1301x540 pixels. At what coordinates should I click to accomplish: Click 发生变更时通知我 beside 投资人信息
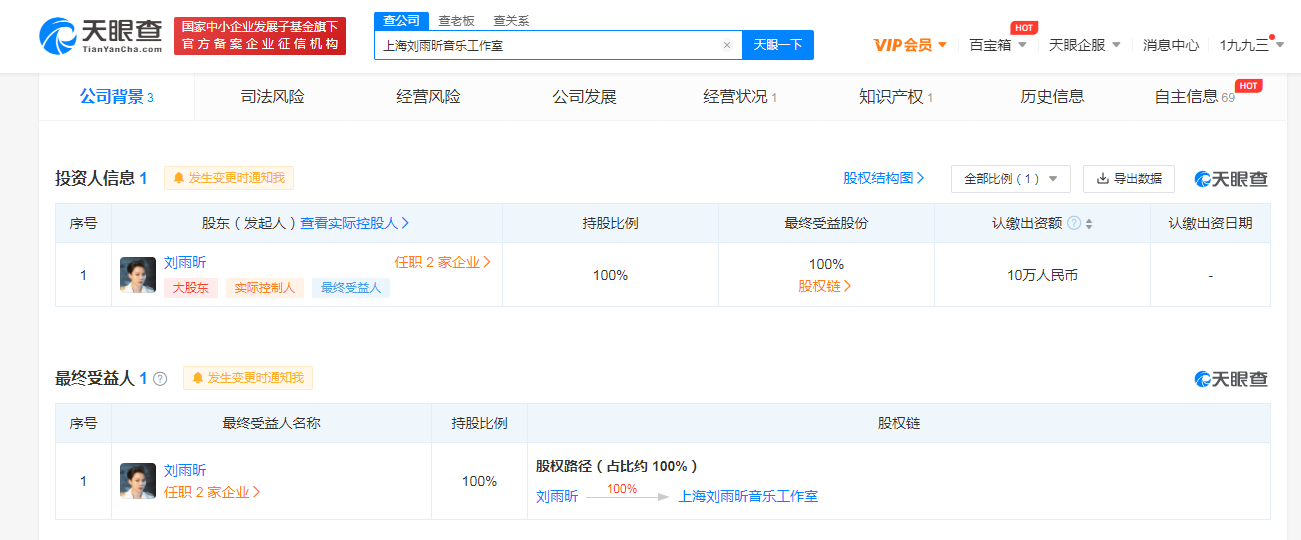(x=229, y=178)
